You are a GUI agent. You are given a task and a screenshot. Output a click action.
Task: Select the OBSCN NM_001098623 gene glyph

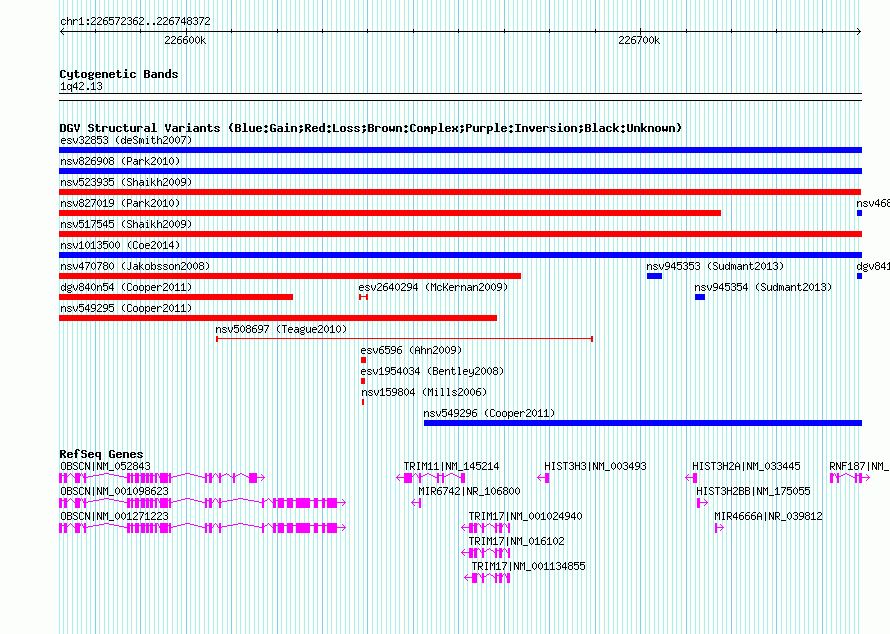[203, 503]
